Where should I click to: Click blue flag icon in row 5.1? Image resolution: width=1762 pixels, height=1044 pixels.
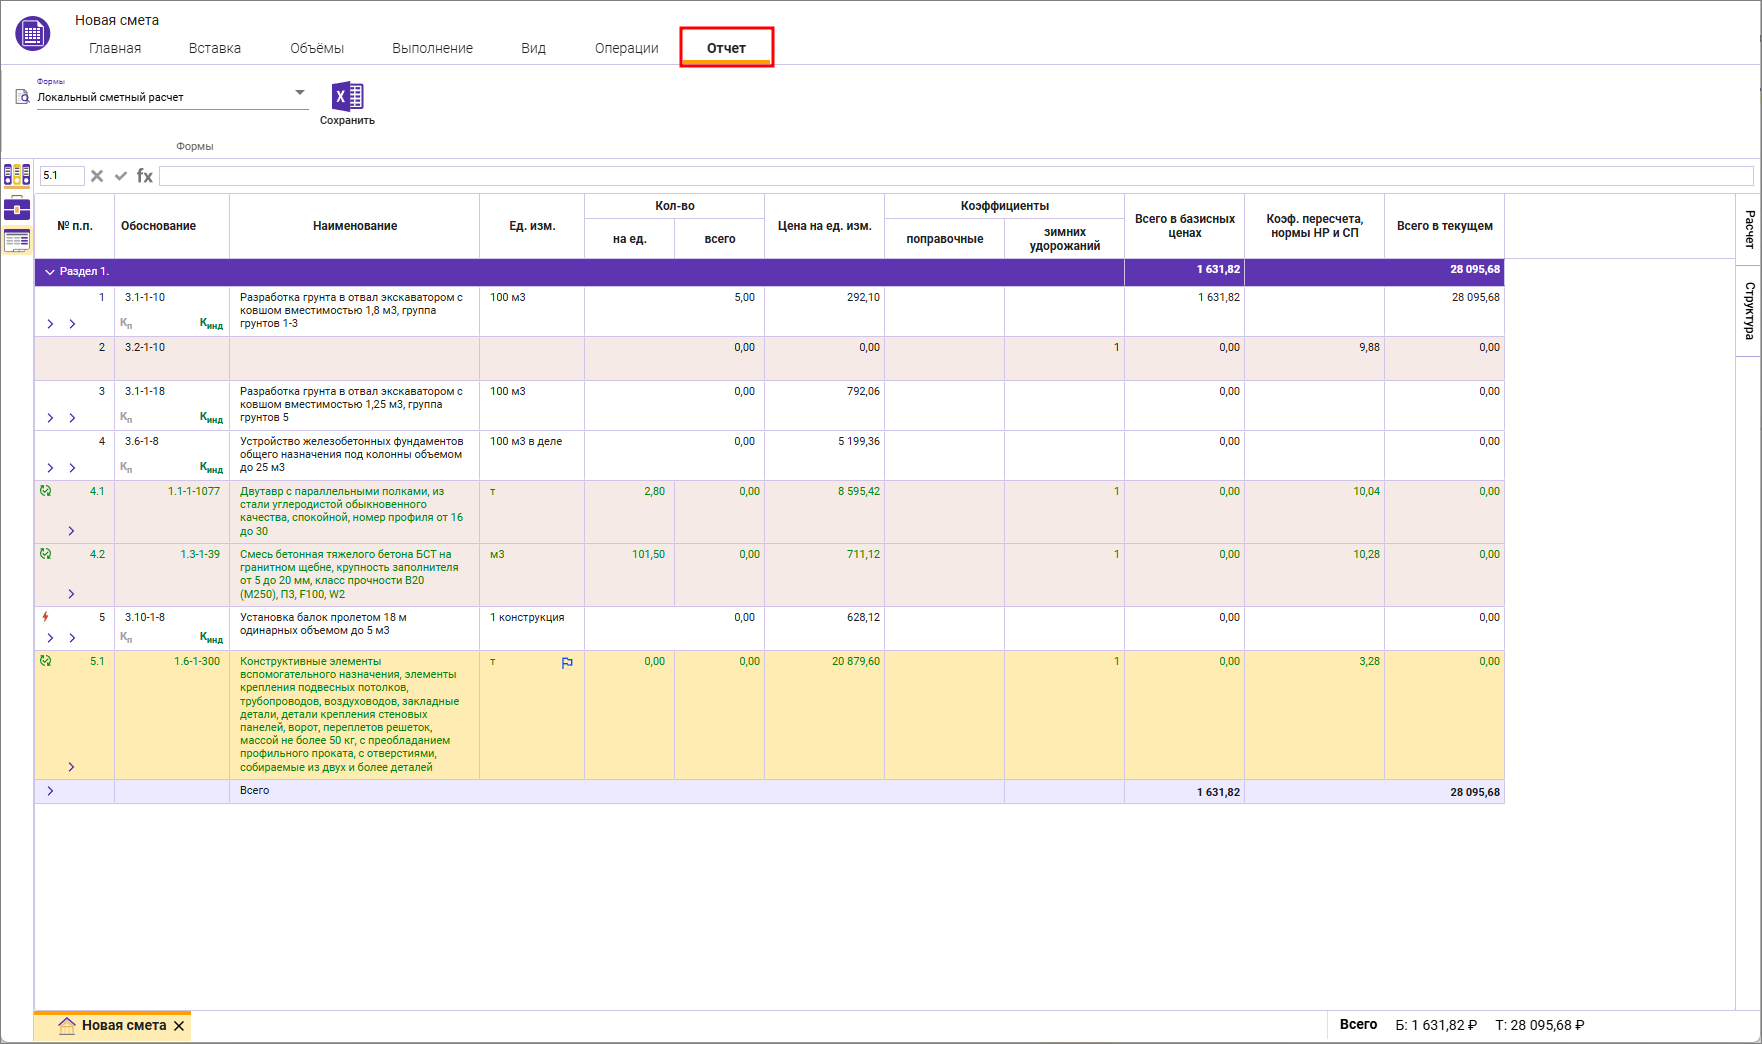(567, 663)
